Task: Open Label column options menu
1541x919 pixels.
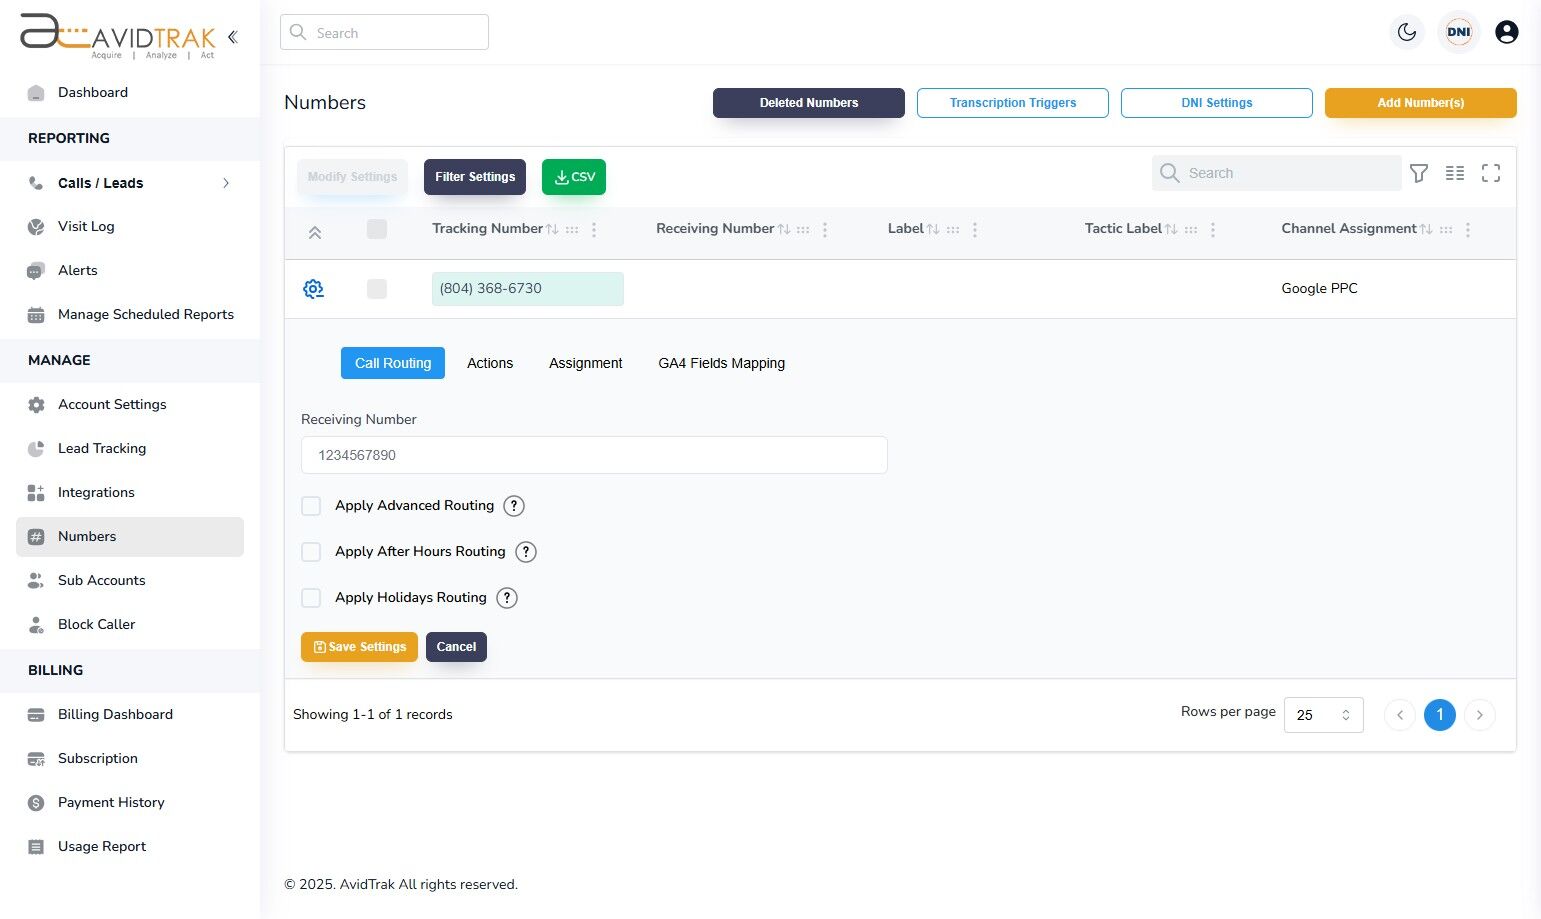Action: (975, 230)
